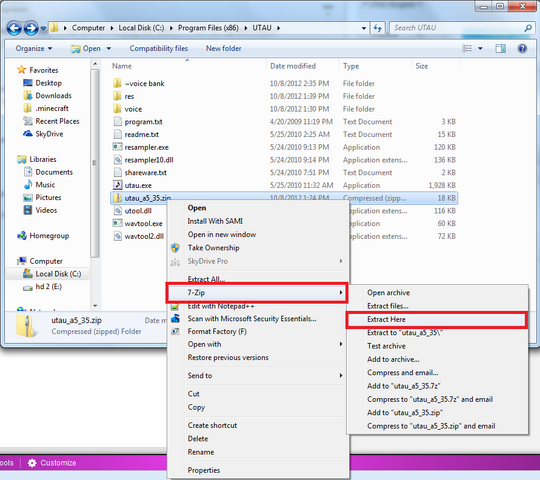Select Test archive option
Image resolution: width=540 pixels, height=480 pixels.
click(x=386, y=346)
